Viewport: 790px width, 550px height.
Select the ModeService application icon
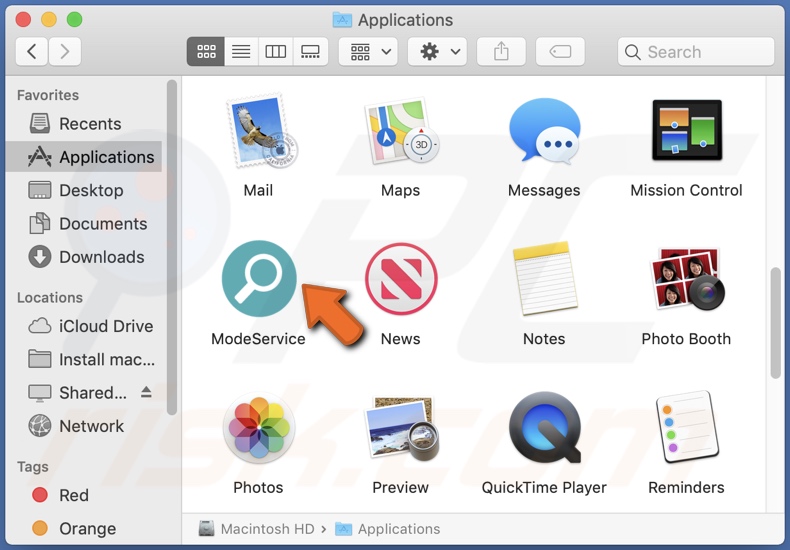[259, 279]
